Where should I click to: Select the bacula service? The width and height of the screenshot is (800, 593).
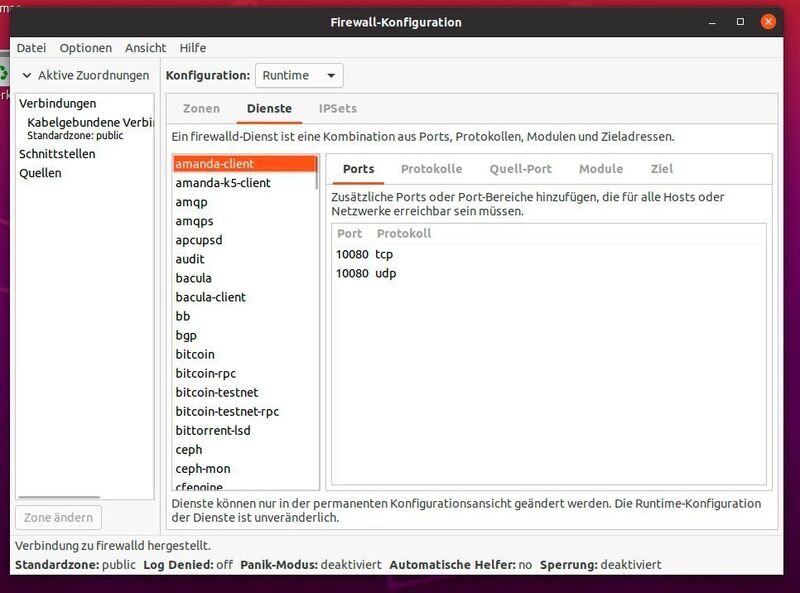coord(244,278)
